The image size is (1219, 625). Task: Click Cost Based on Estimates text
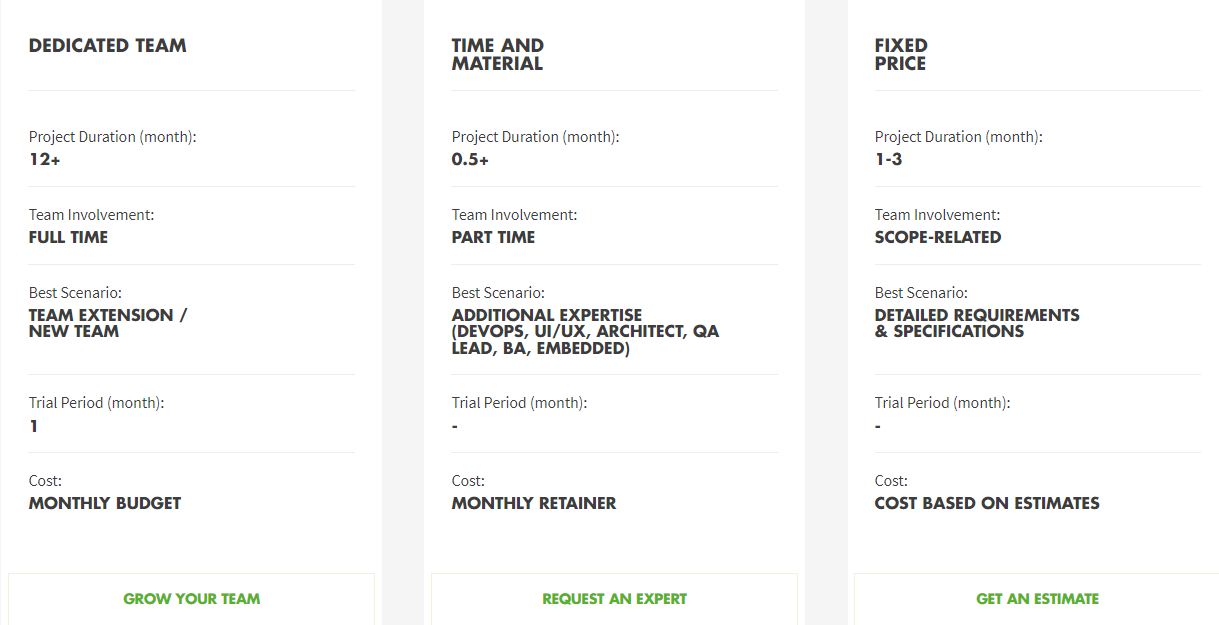(x=986, y=504)
